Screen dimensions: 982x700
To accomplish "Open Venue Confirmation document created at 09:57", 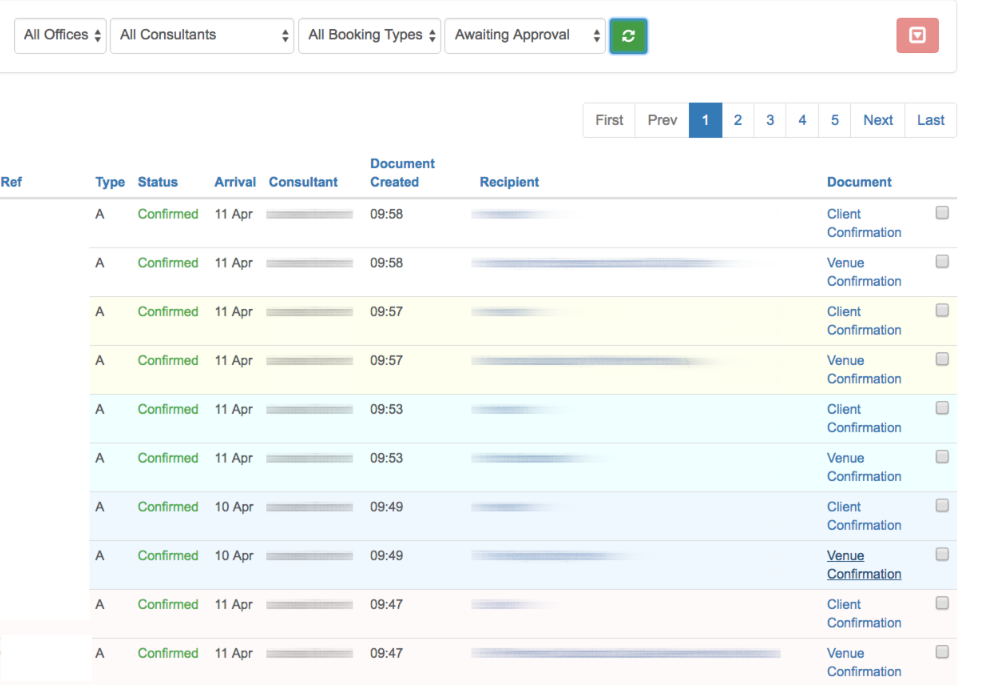I will pyautogui.click(x=864, y=370).
